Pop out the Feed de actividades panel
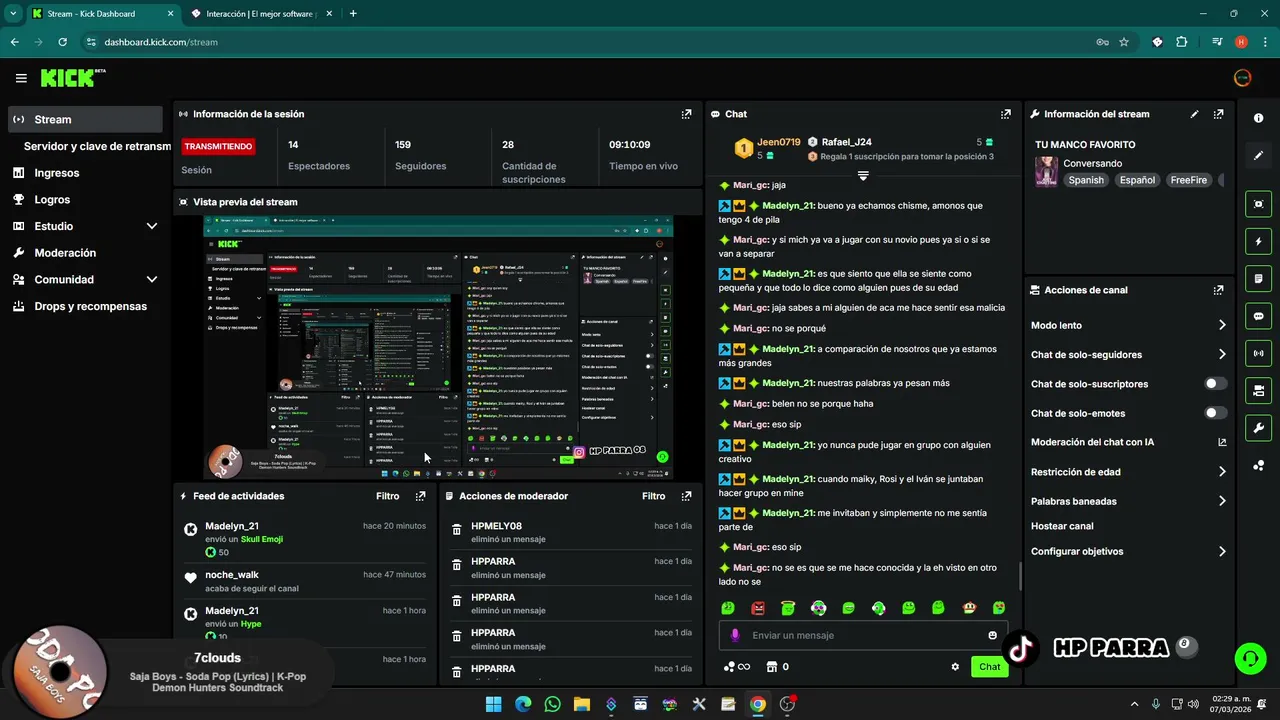Viewport: 1280px width, 720px height. [x=420, y=496]
